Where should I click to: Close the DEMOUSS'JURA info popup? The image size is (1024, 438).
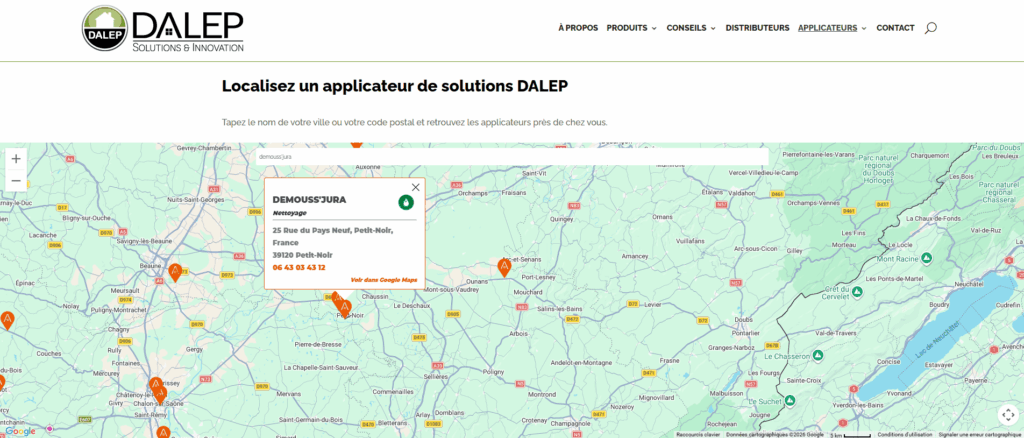point(416,186)
